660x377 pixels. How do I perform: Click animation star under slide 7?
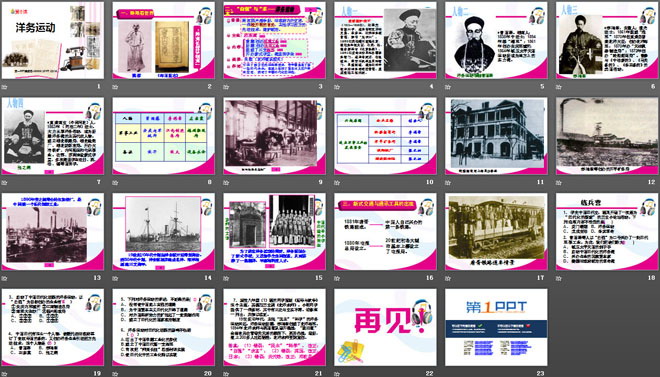[x=4, y=183]
